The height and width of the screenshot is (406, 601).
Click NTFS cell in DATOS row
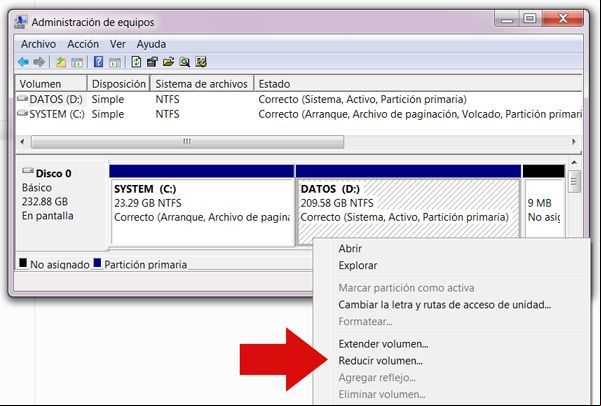167,99
